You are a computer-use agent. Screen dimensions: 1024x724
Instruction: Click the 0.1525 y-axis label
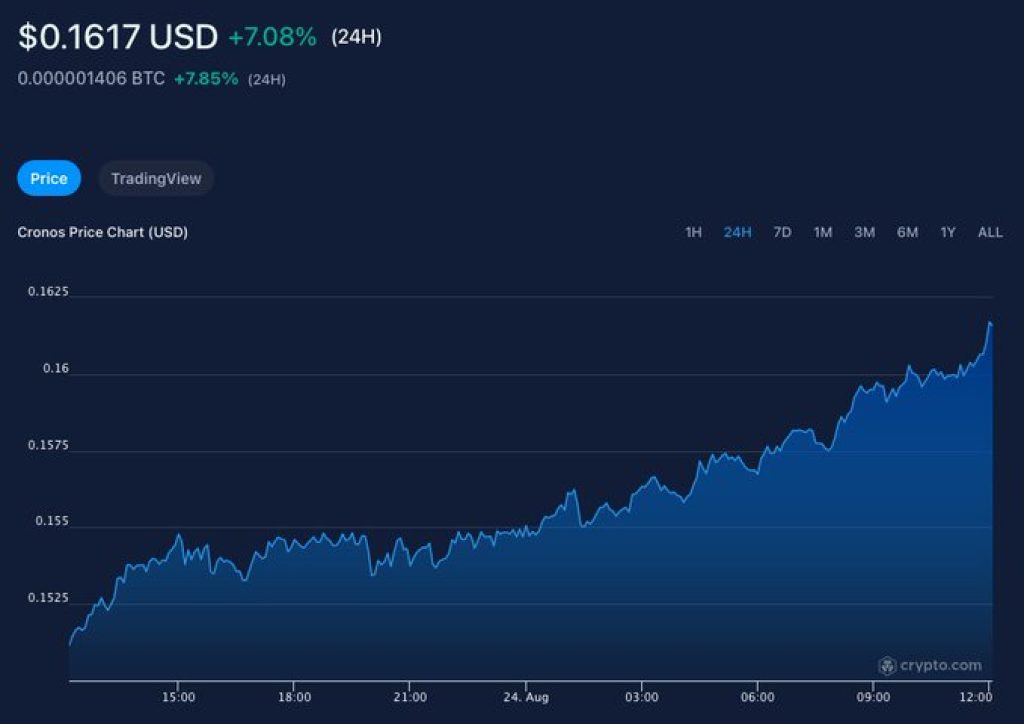coord(48,598)
